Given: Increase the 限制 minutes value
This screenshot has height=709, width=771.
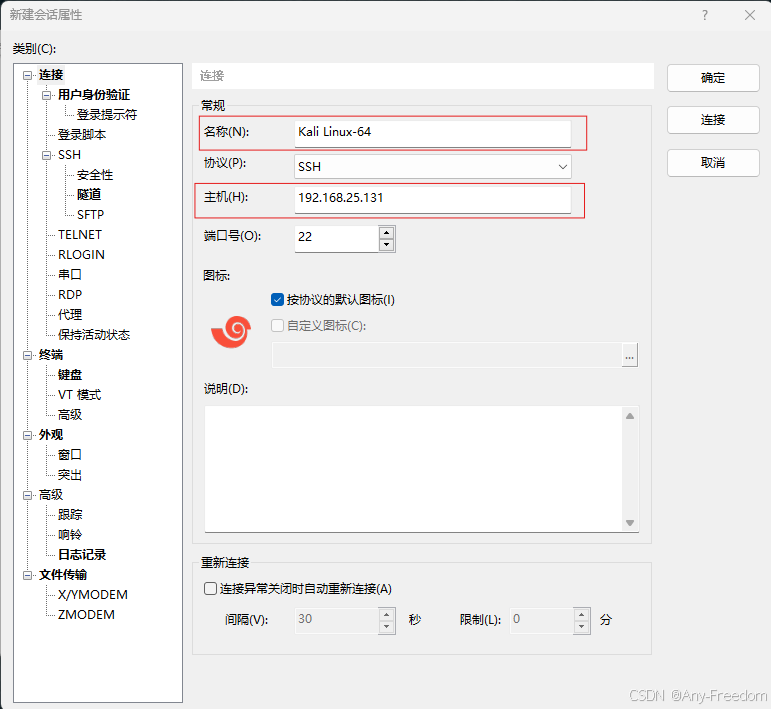Looking at the screenshot, I should click(581, 615).
